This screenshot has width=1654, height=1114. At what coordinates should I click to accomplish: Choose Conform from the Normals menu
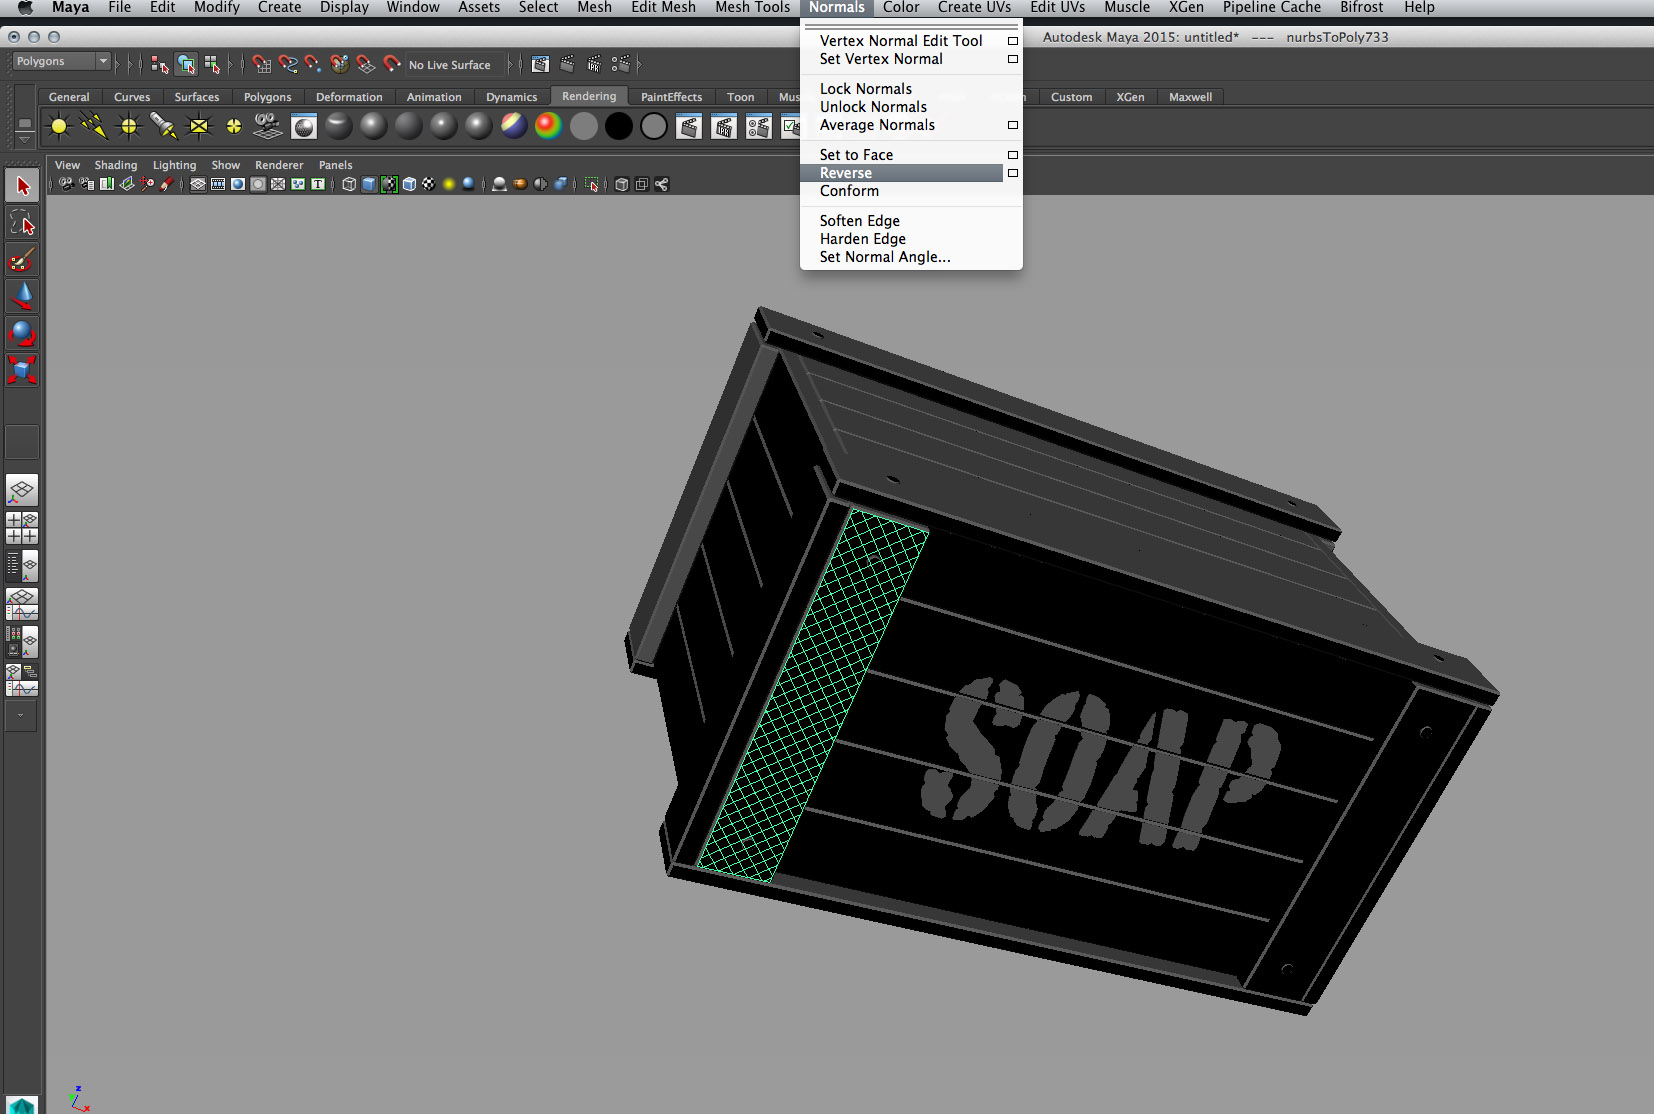click(x=849, y=191)
